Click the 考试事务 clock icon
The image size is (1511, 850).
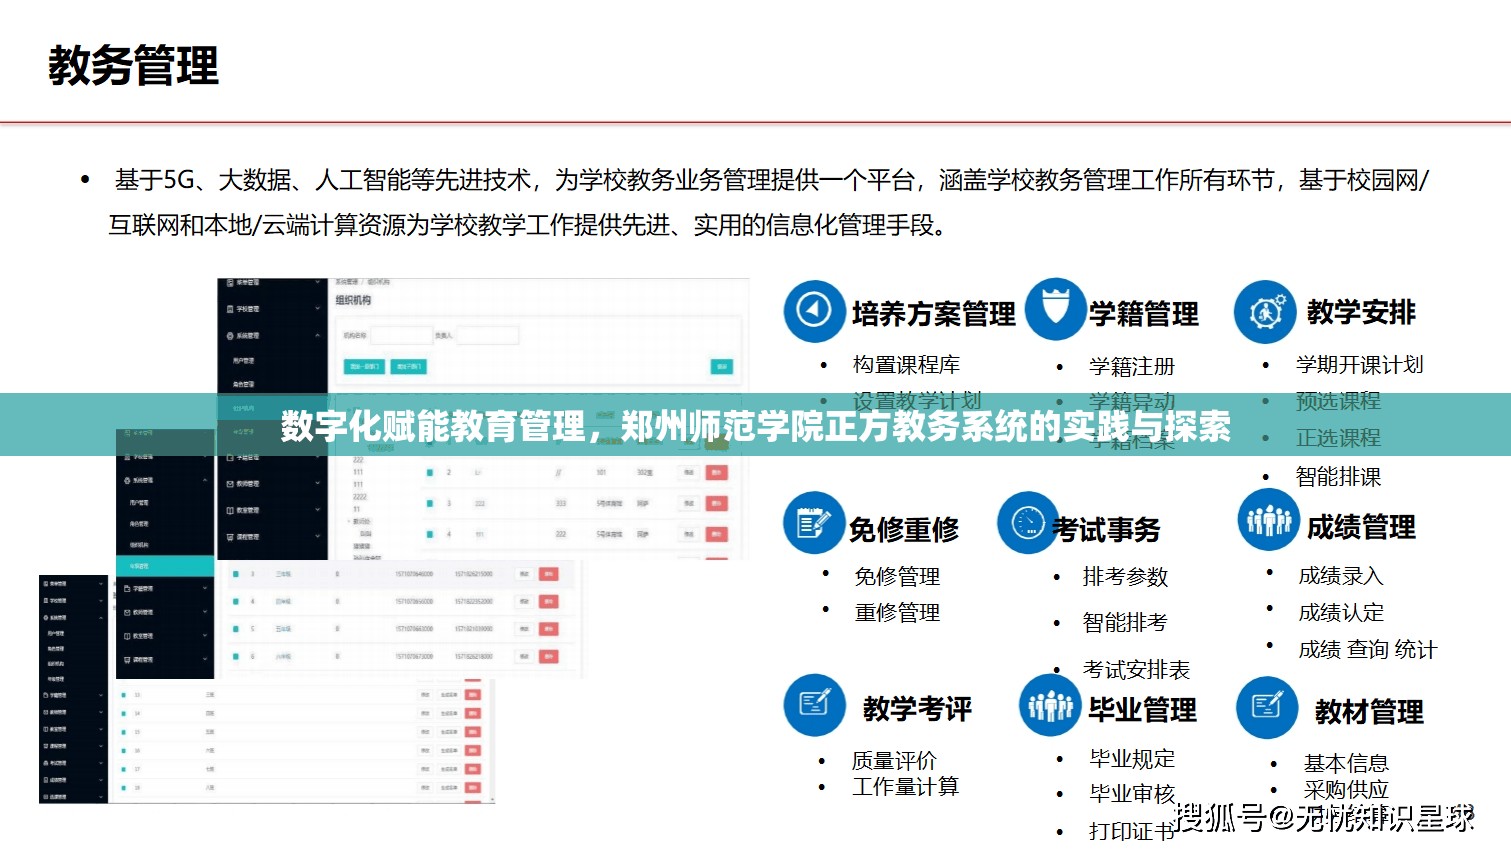[x=1028, y=523]
